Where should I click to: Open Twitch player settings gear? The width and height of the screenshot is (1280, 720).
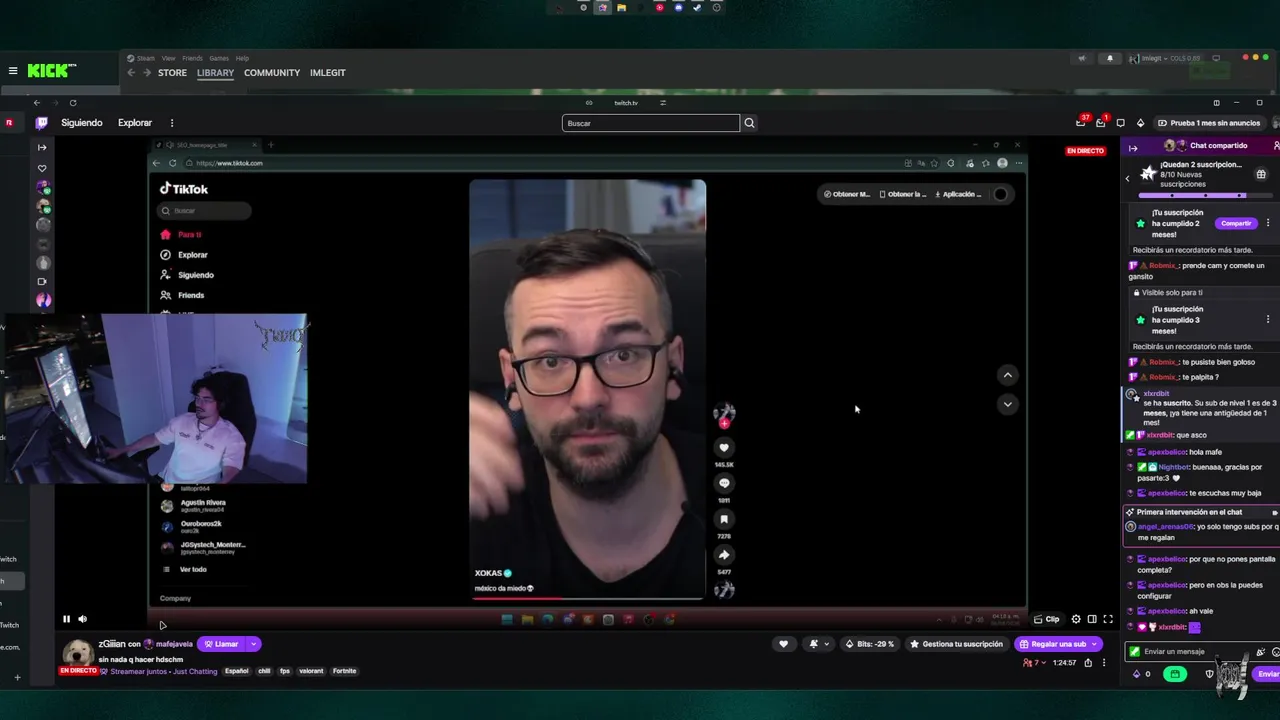1076,619
